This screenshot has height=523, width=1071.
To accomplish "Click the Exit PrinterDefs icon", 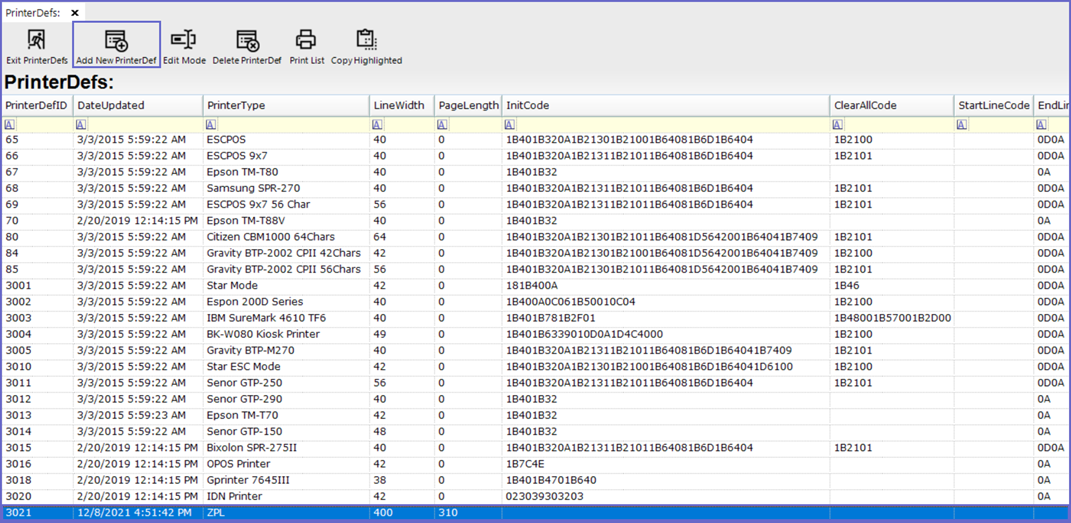I will point(37,41).
